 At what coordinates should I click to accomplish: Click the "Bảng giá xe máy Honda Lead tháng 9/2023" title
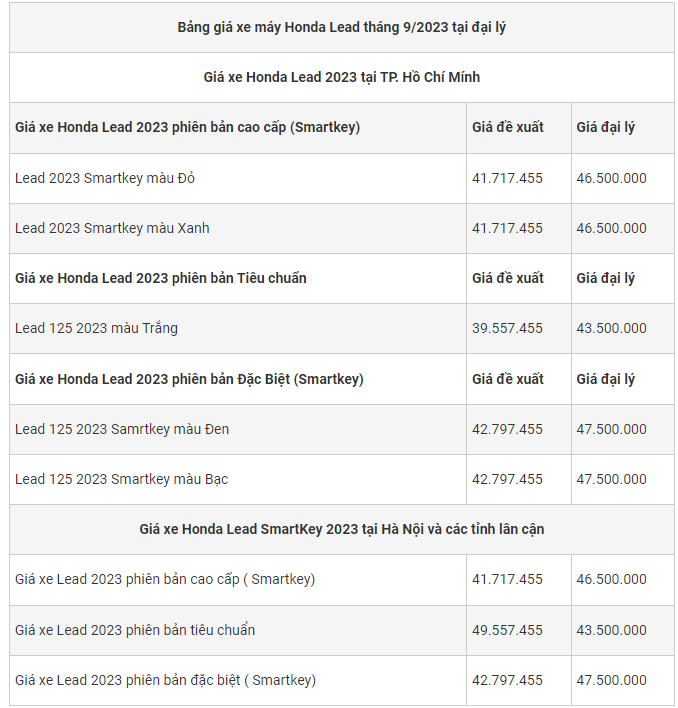[x=341, y=27]
